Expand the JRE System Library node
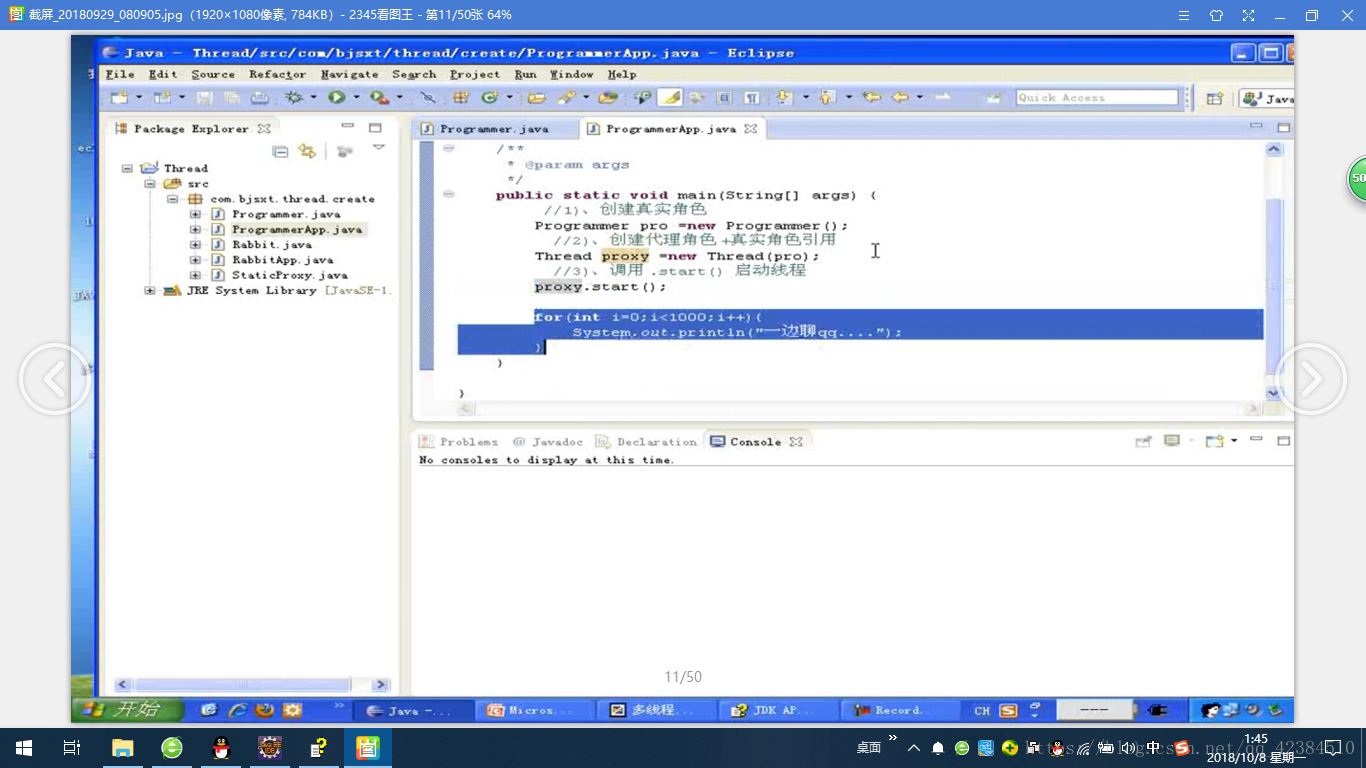 pyautogui.click(x=150, y=290)
